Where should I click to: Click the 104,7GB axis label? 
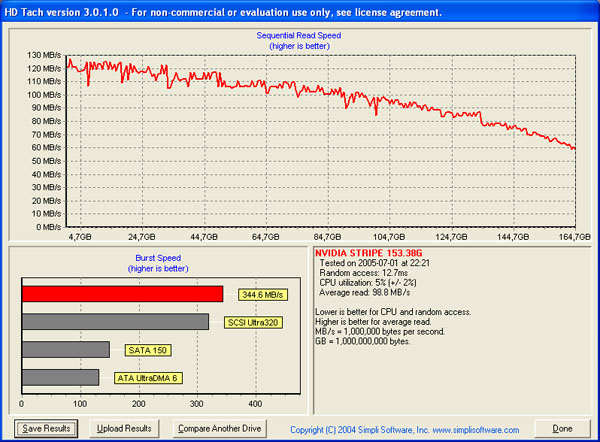coord(389,237)
